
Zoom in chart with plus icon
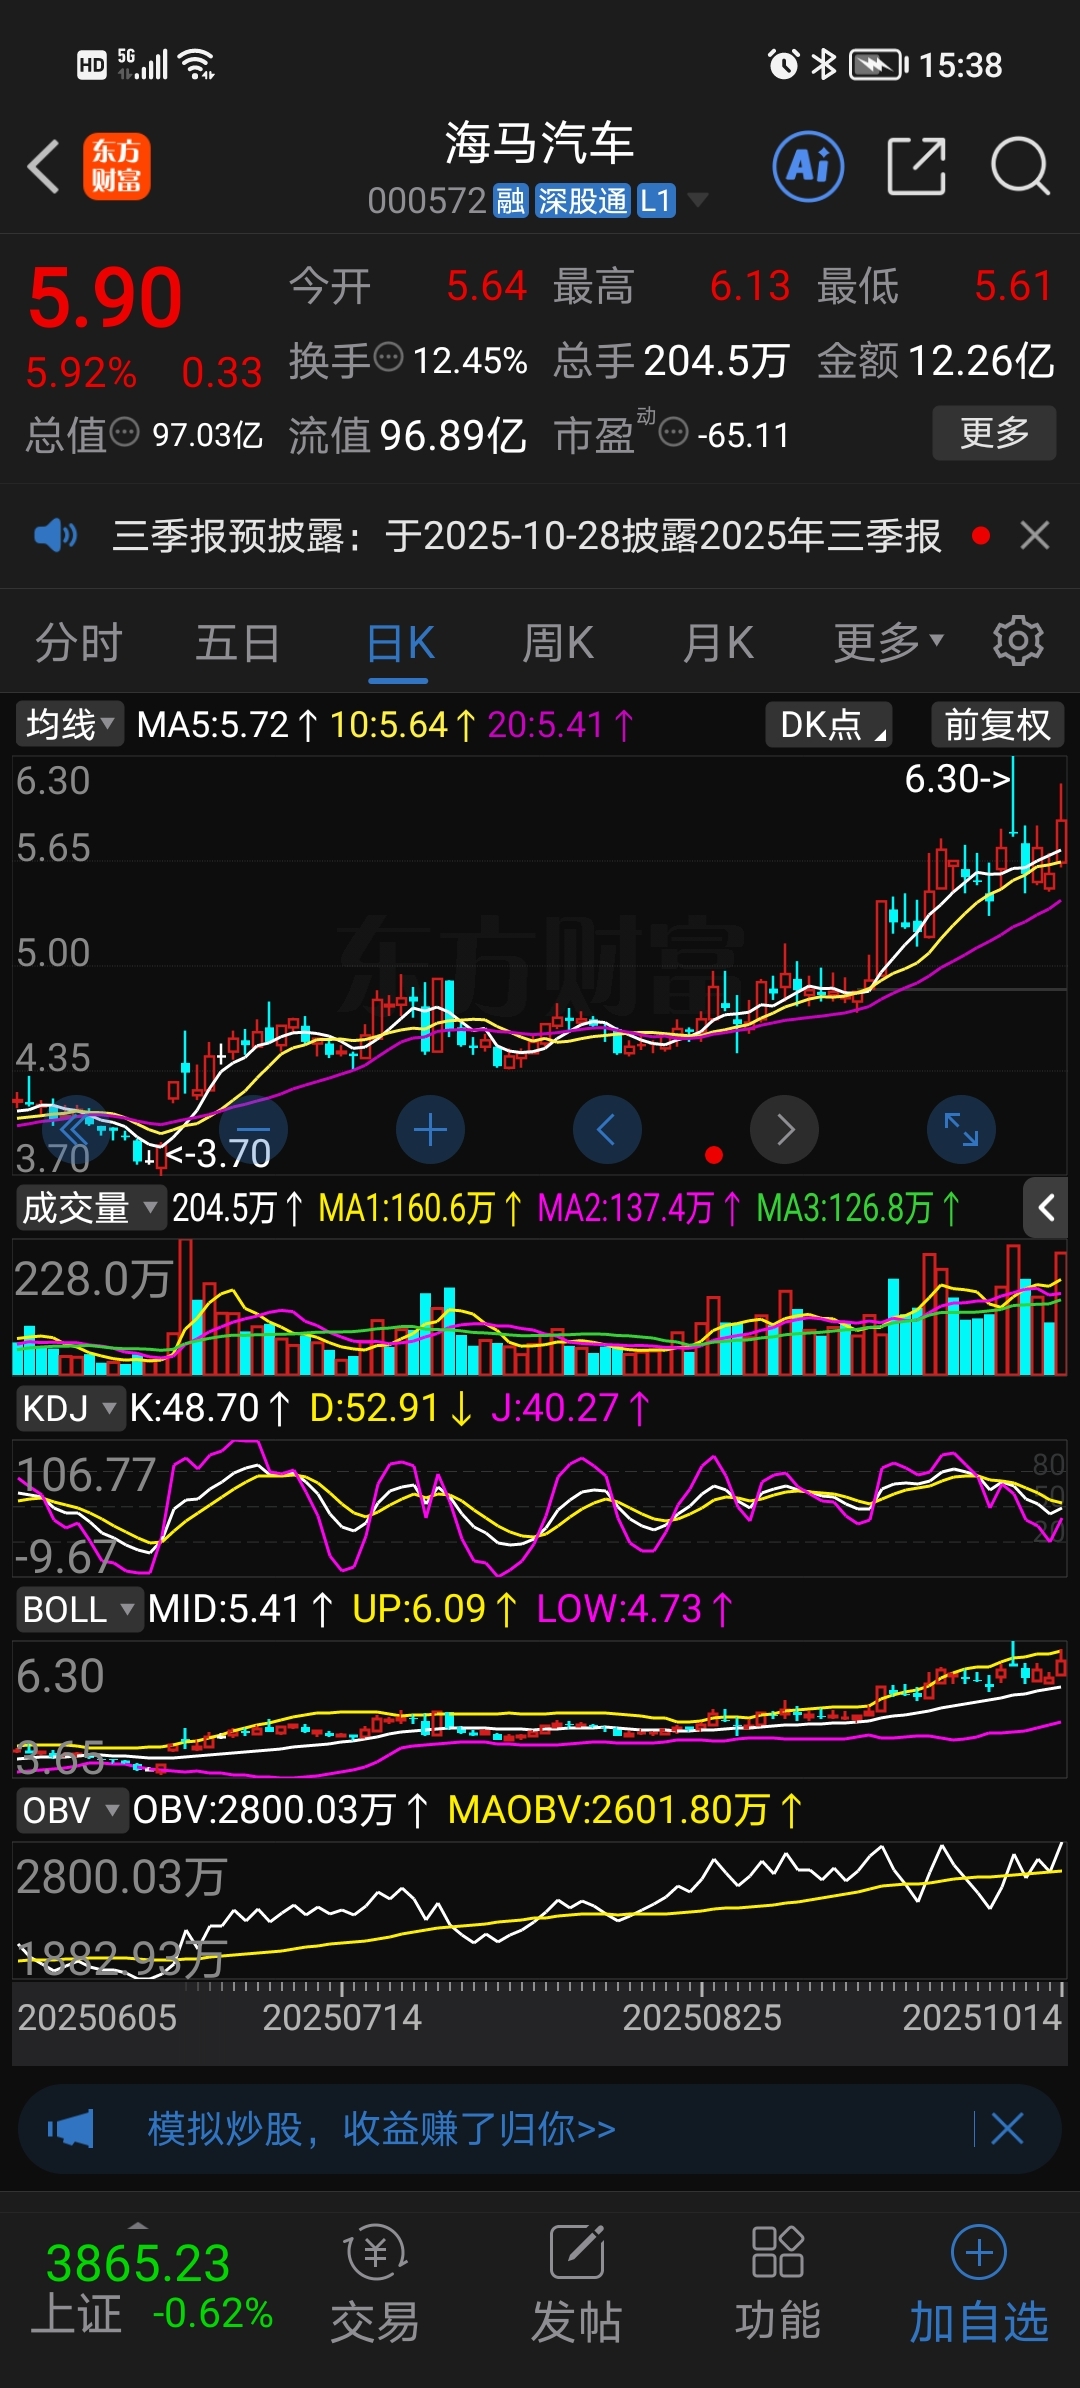[x=430, y=1130]
